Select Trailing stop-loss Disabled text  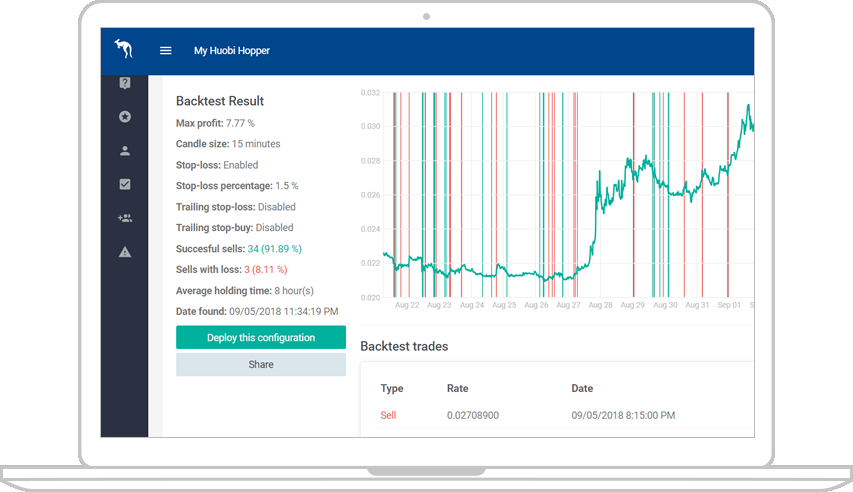pos(236,207)
